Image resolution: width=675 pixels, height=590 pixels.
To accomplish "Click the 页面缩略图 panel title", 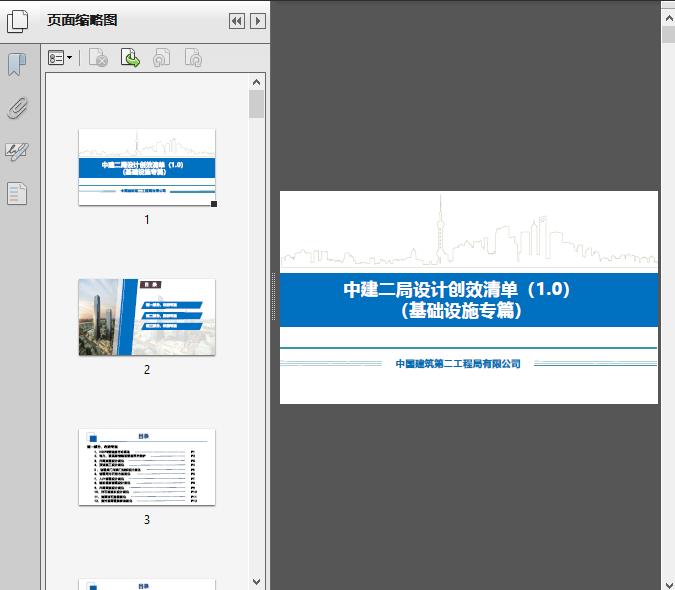I will point(82,20).
